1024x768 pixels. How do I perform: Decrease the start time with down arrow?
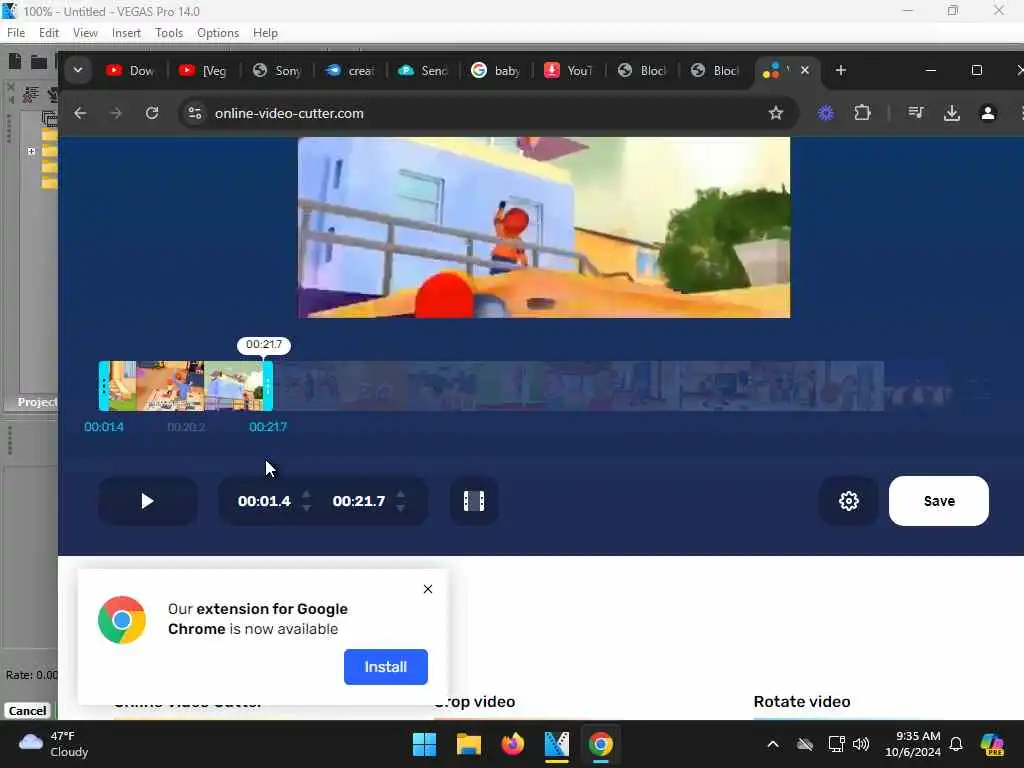[306, 507]
